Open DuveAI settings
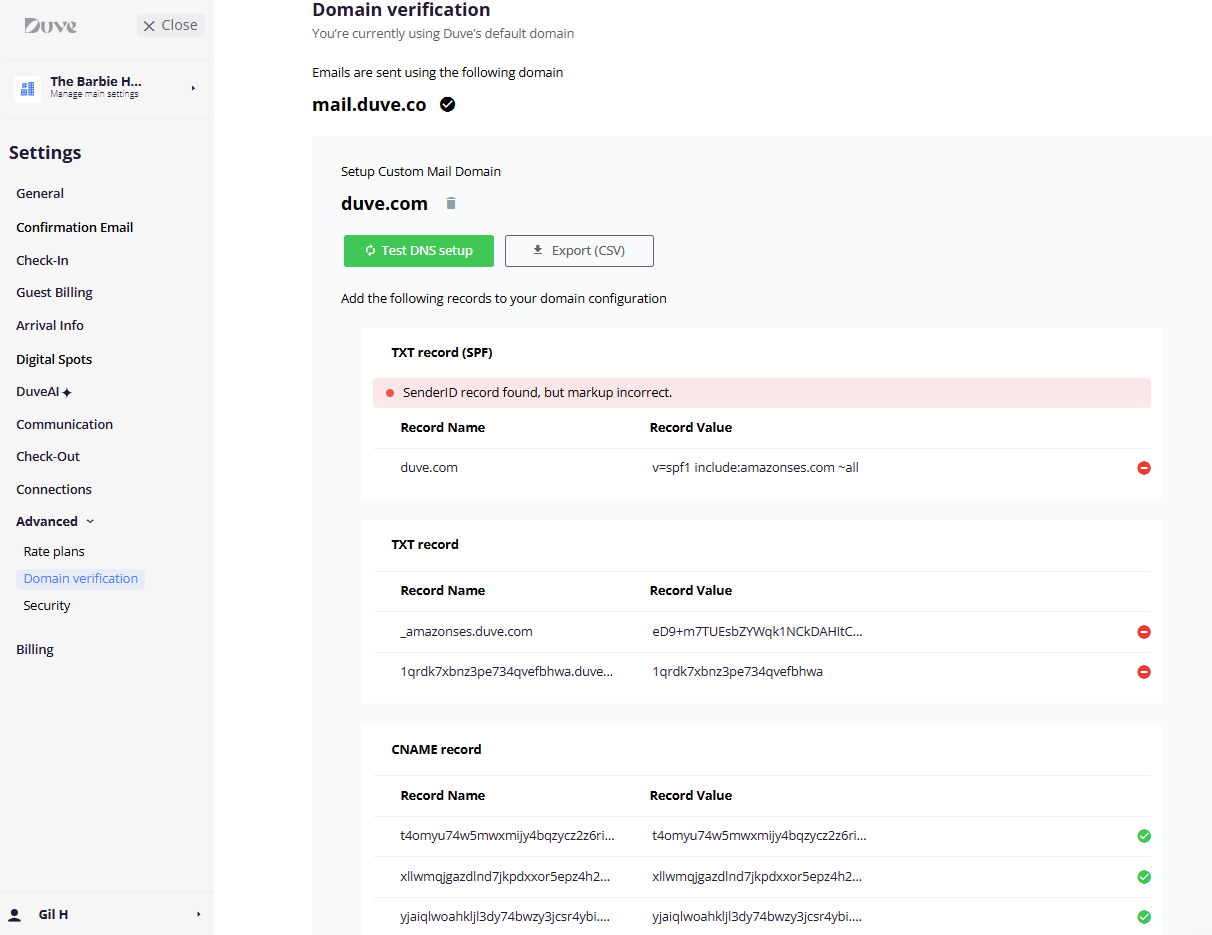Screen dimensions: 1212x935 [x=38, y=392]
